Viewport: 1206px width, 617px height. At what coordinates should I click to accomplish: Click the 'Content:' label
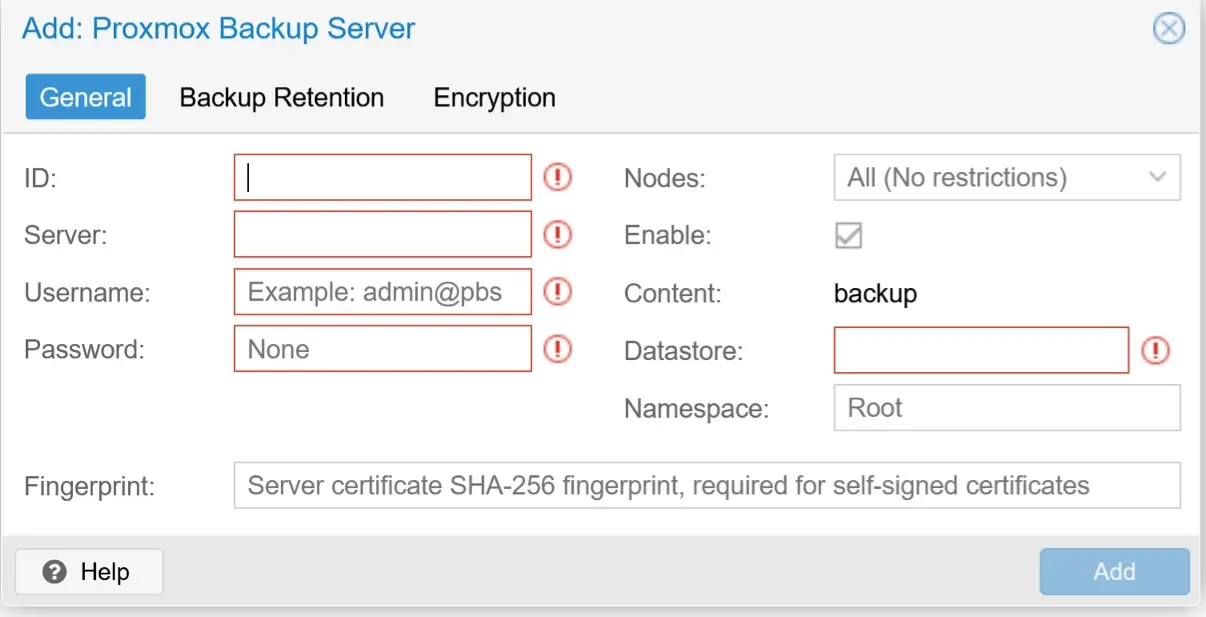[x=673, y=294]
